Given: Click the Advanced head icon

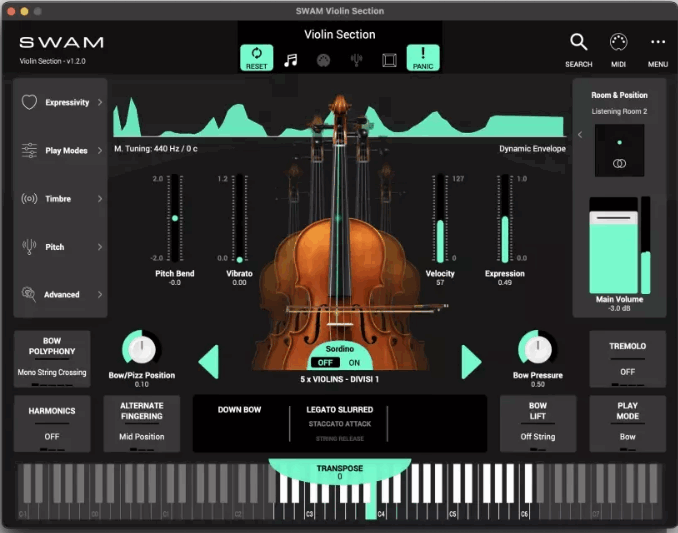Looking at the screenshot, I should 29,294.
